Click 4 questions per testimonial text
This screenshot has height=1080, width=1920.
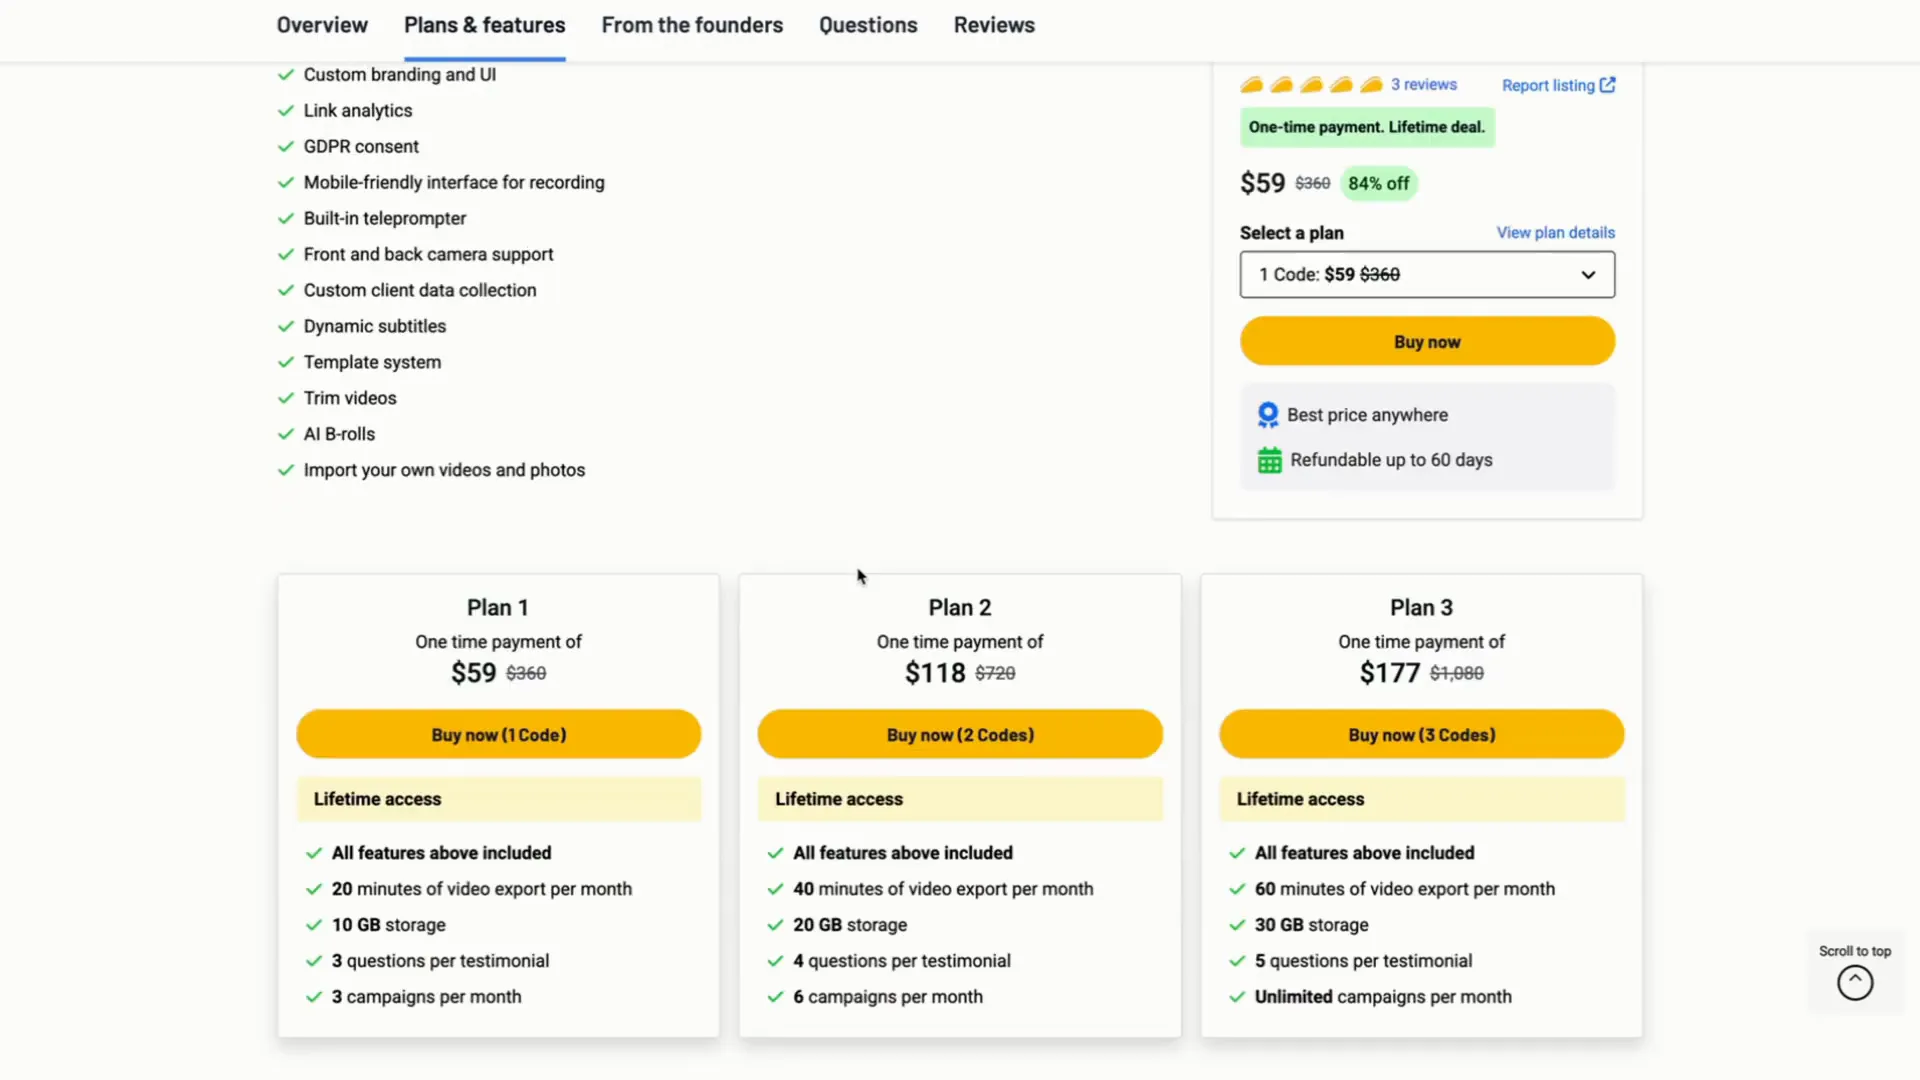pos(902,961)
